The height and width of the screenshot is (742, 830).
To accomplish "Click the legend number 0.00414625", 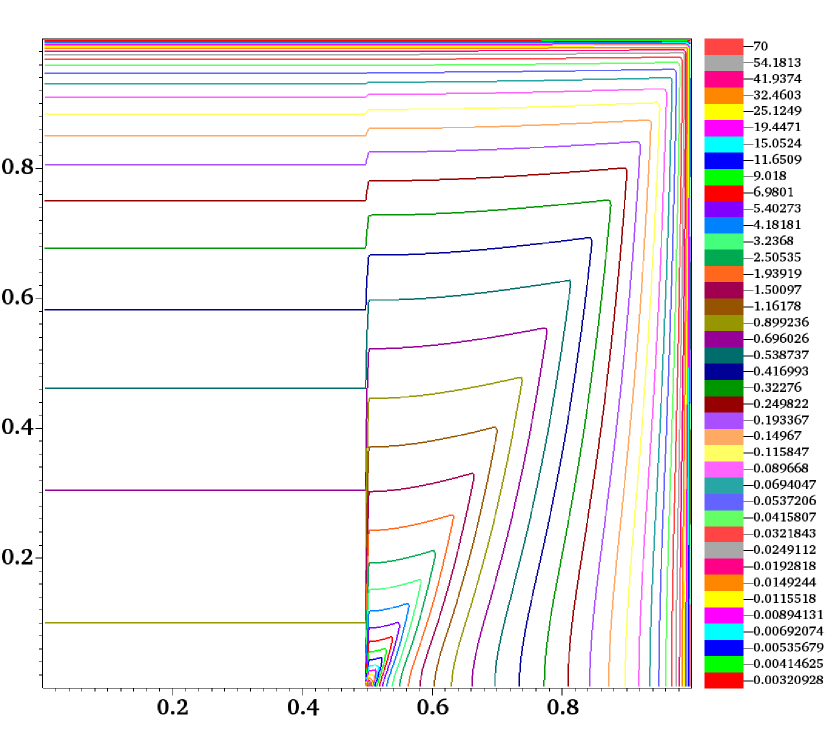I will [x=788, y=664].
